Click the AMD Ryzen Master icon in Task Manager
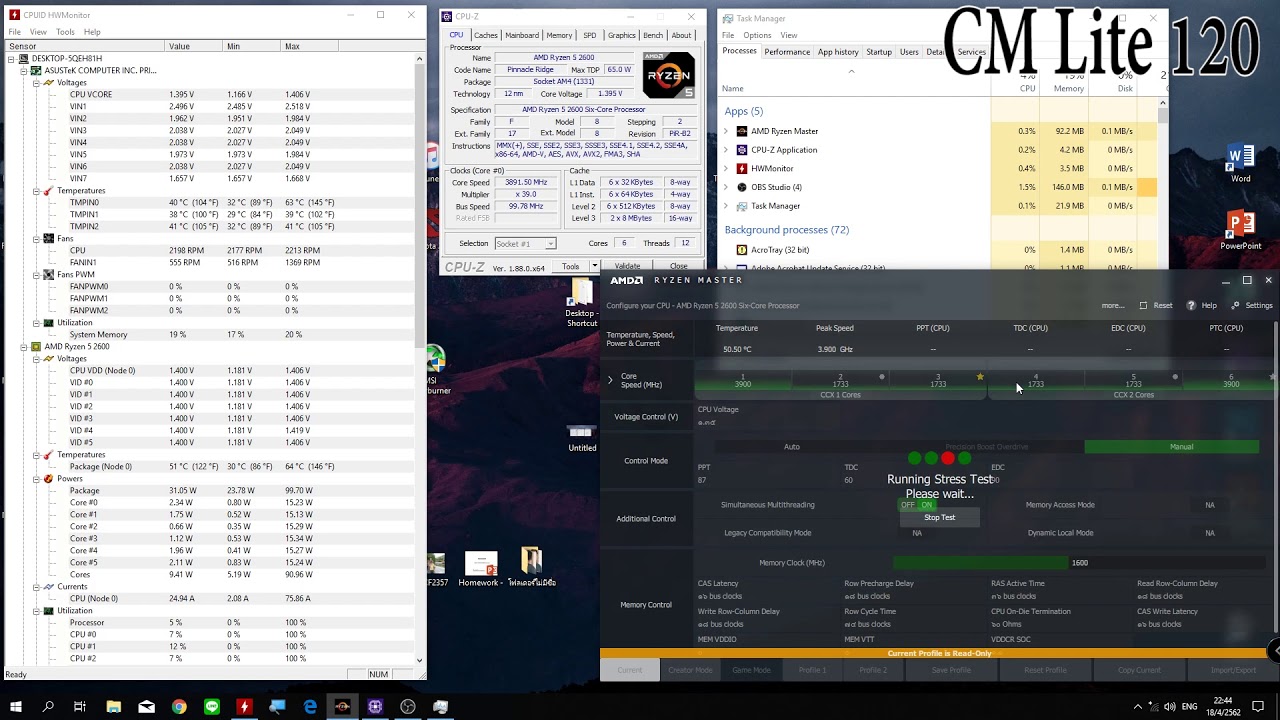1280x720 pixels. tap(741, 131)
